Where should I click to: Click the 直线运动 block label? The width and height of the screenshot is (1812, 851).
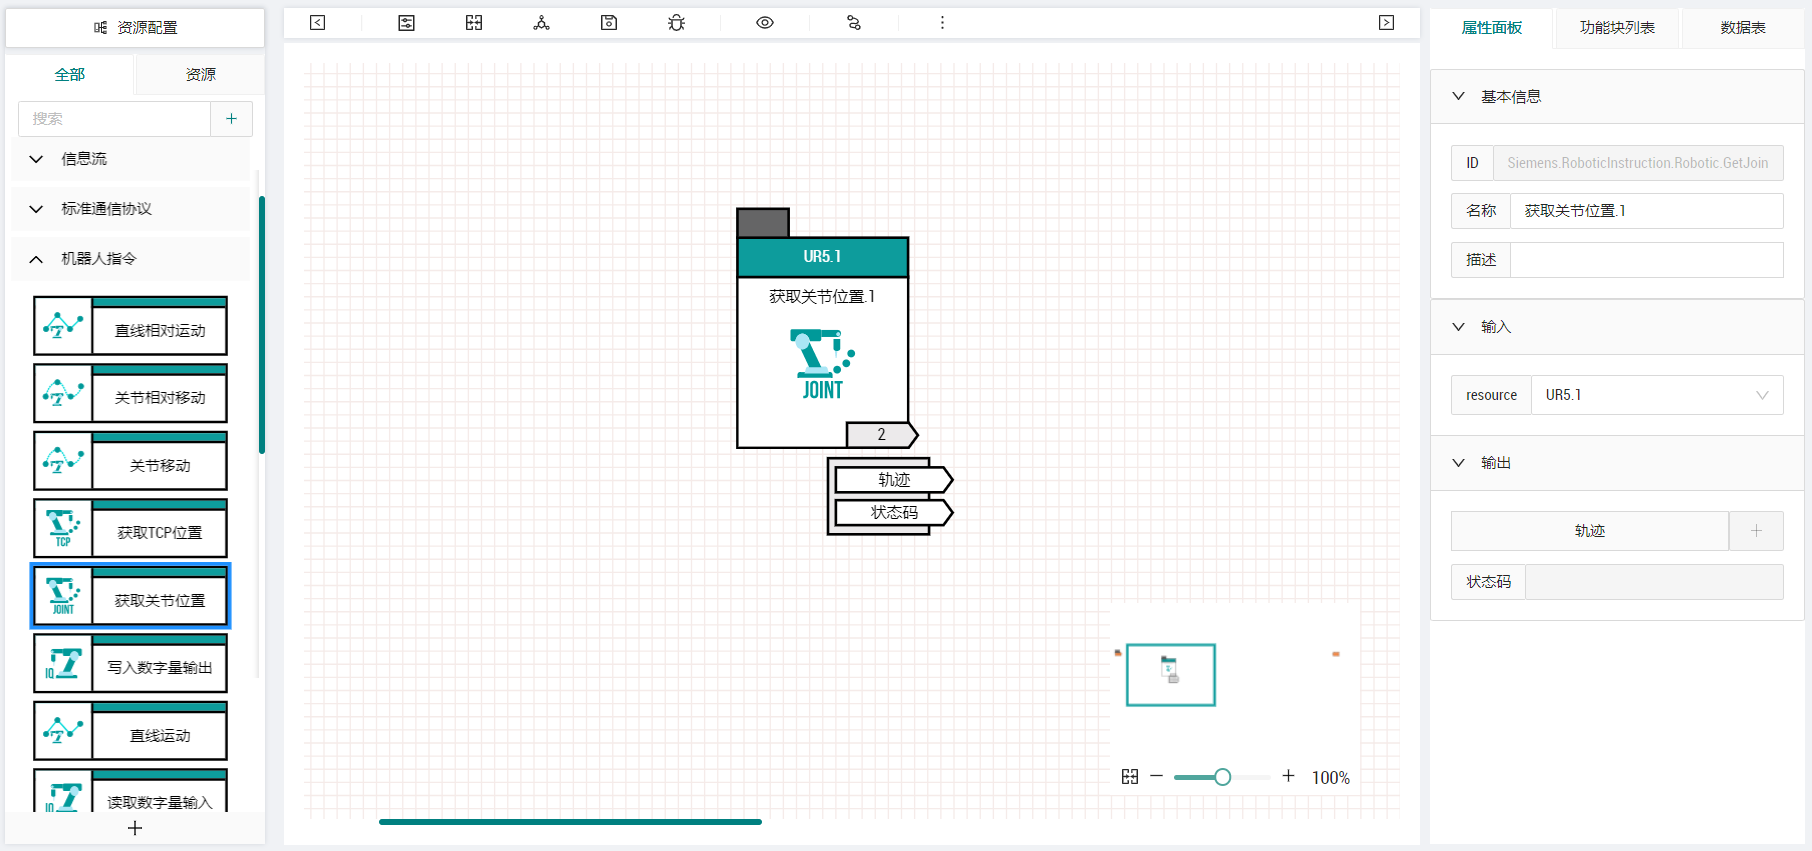[160, 736]
